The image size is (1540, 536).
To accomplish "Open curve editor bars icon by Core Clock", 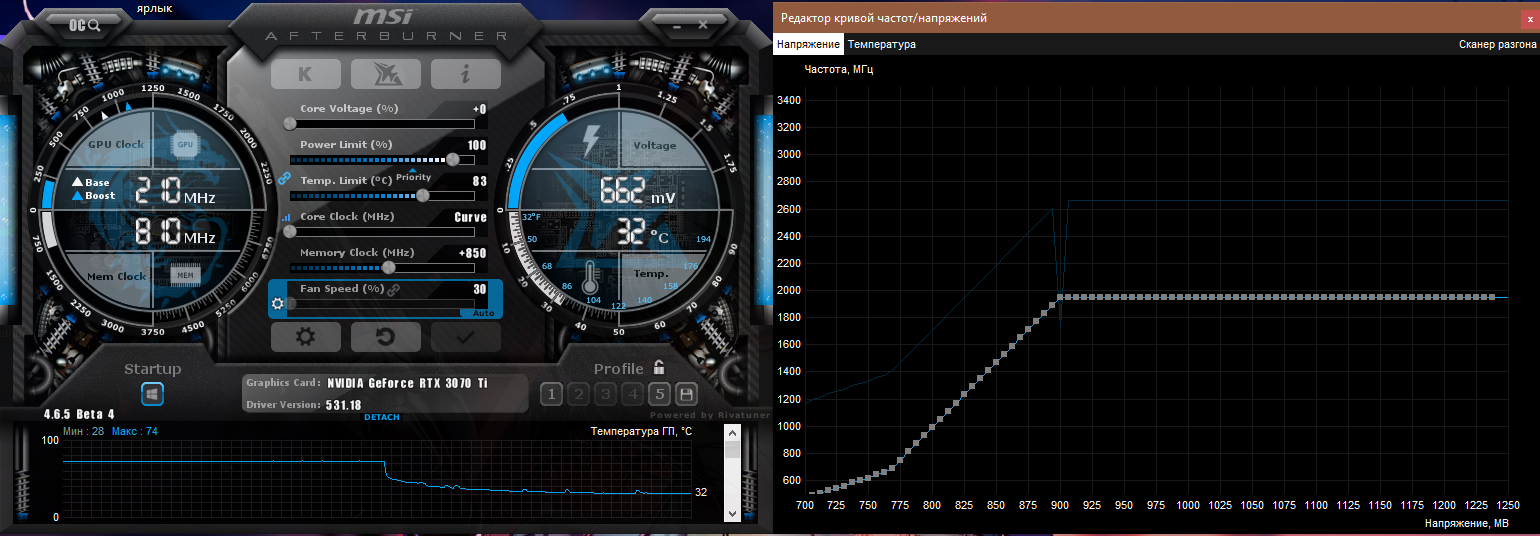I will coord(286,217).
